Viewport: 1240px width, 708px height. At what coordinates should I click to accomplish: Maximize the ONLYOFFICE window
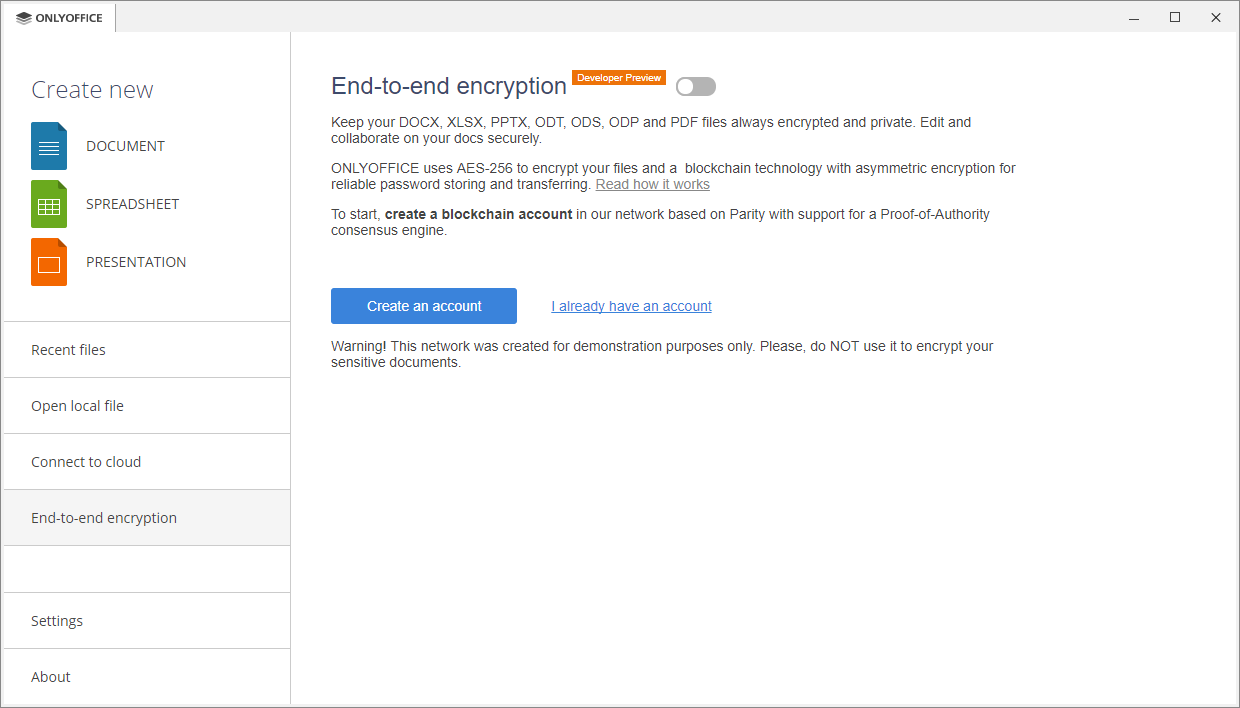point(1175,18)
